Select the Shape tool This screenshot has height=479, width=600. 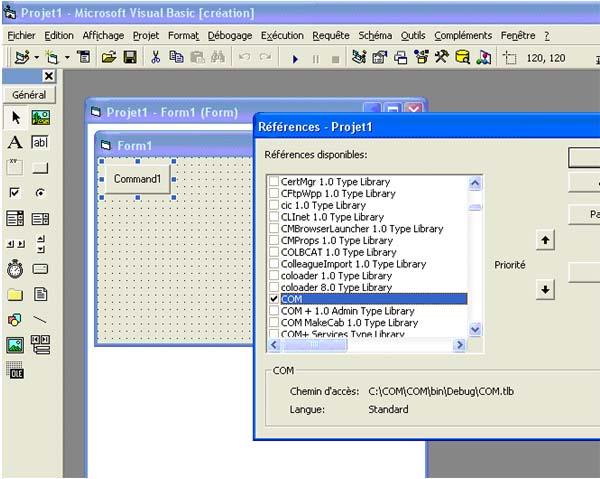tap(15, 319)
